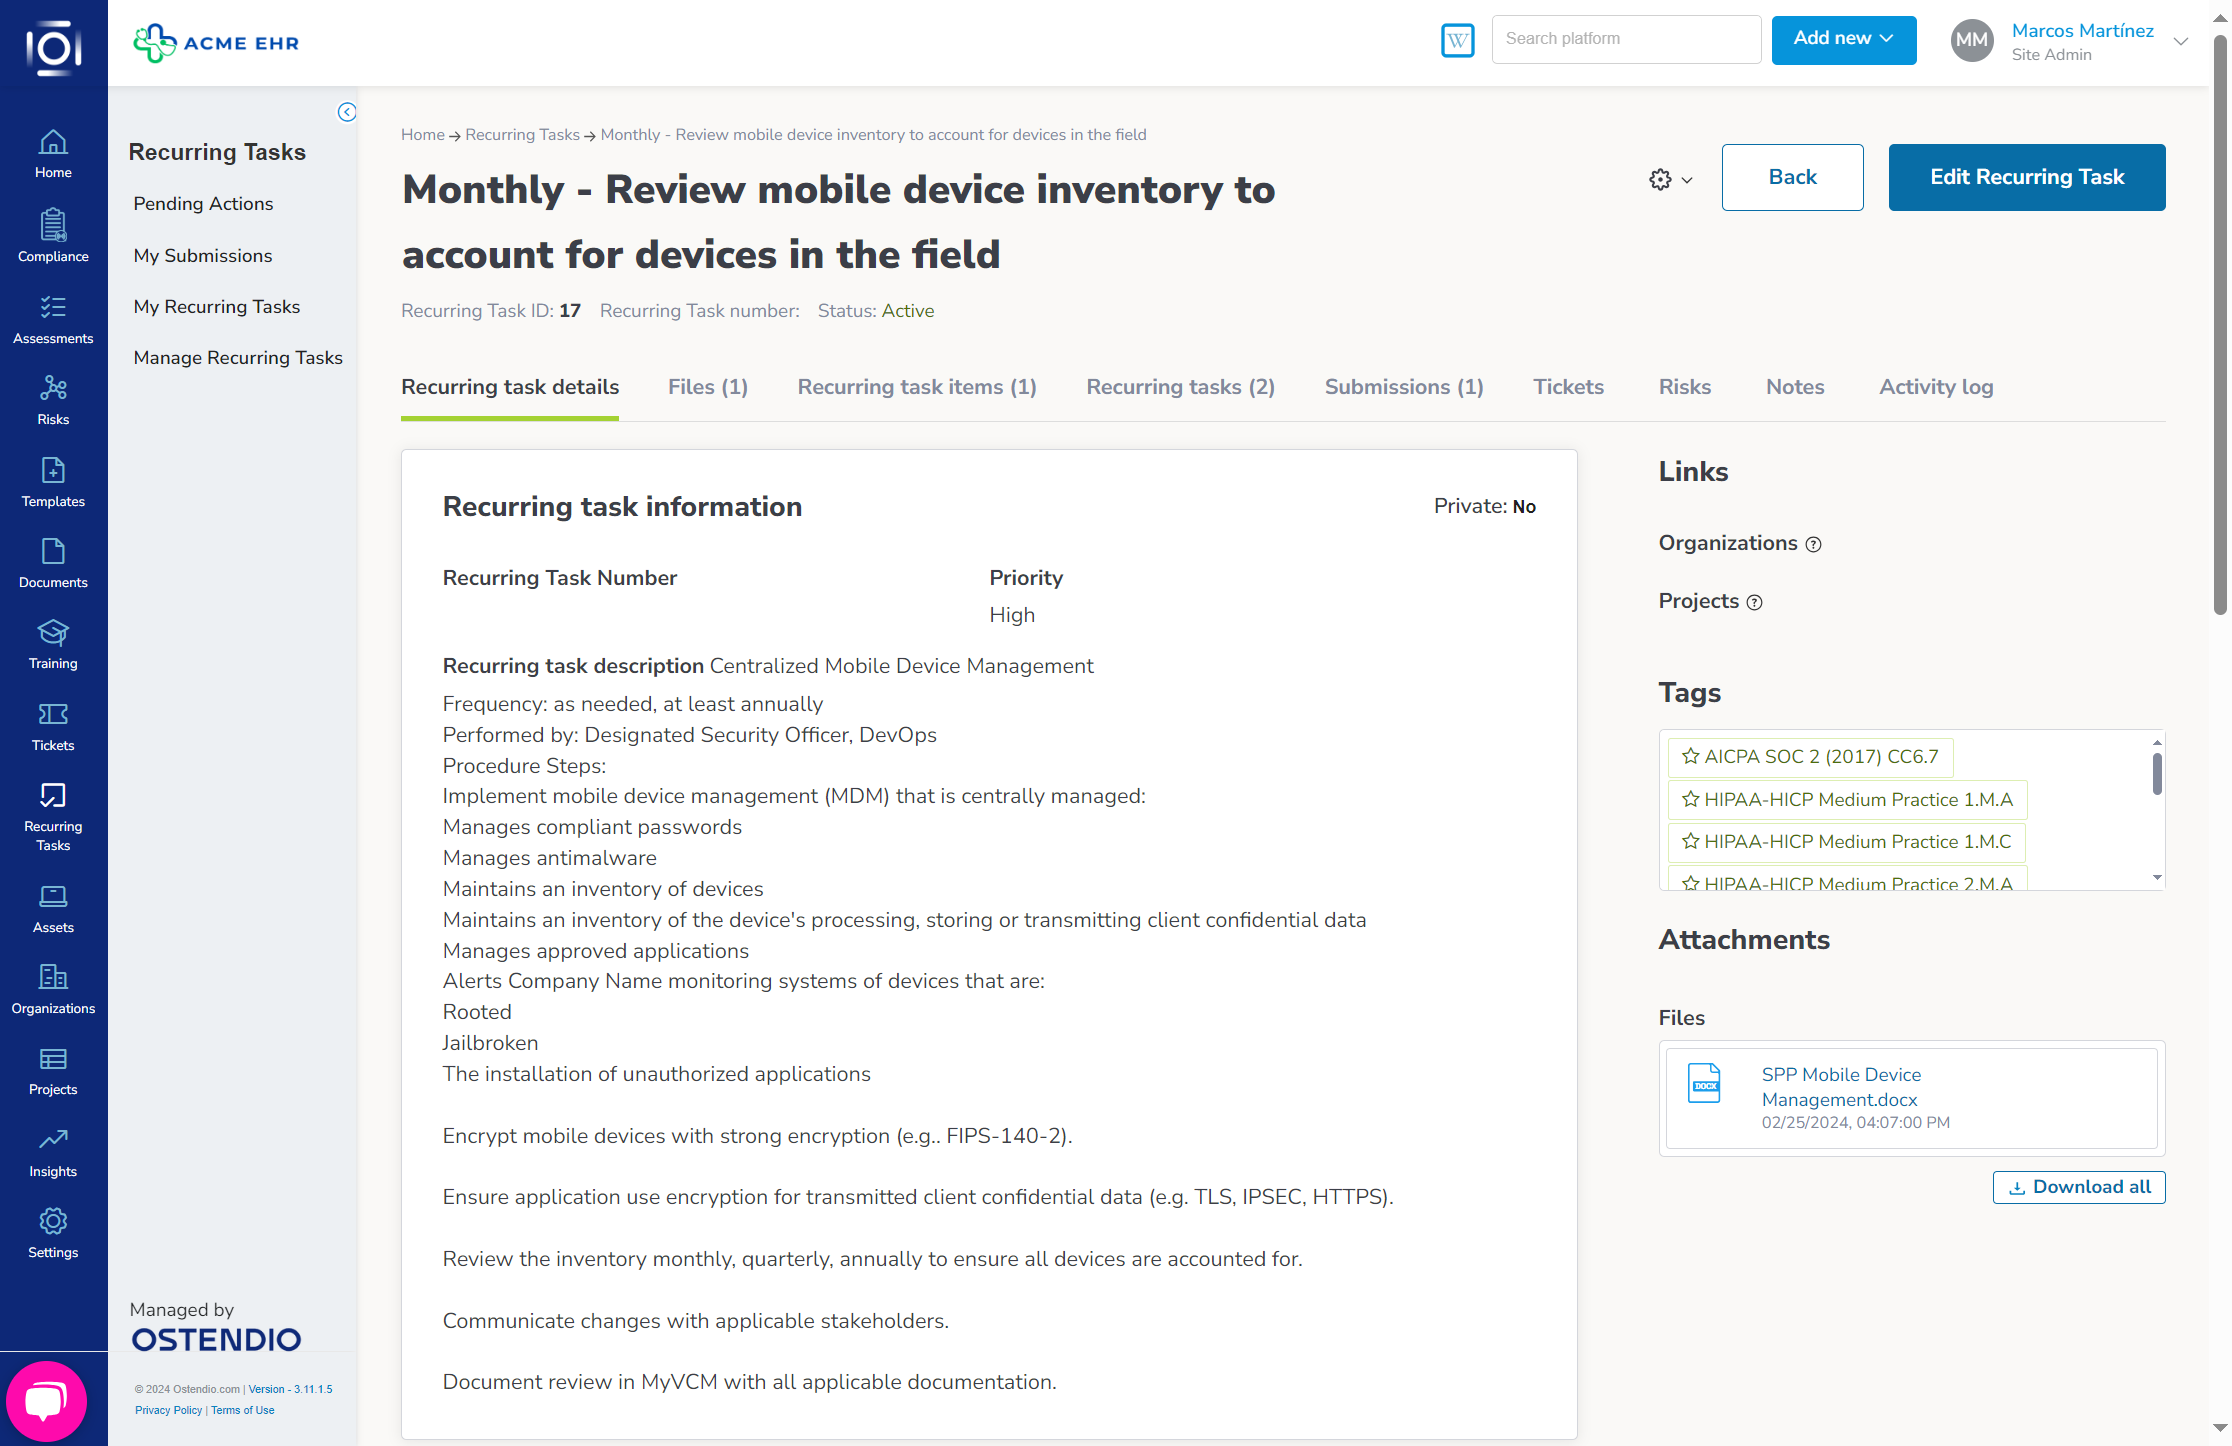Click Organizations help question mark icon

(x=1813, y=544)
